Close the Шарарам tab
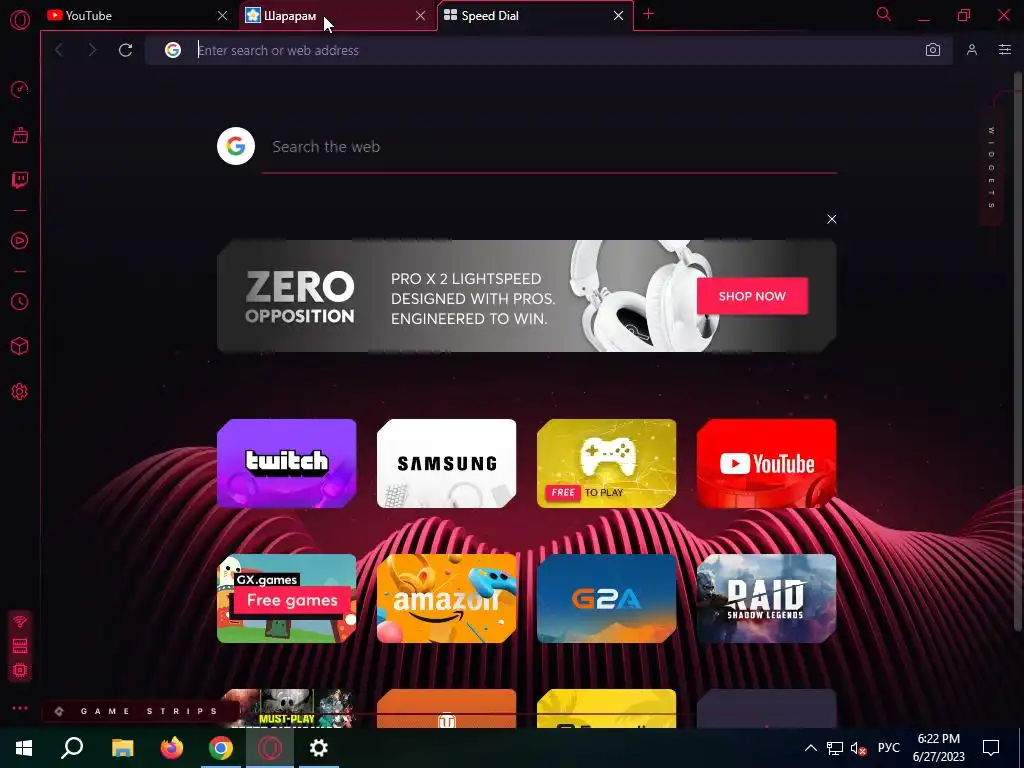 tap(421, 16)
